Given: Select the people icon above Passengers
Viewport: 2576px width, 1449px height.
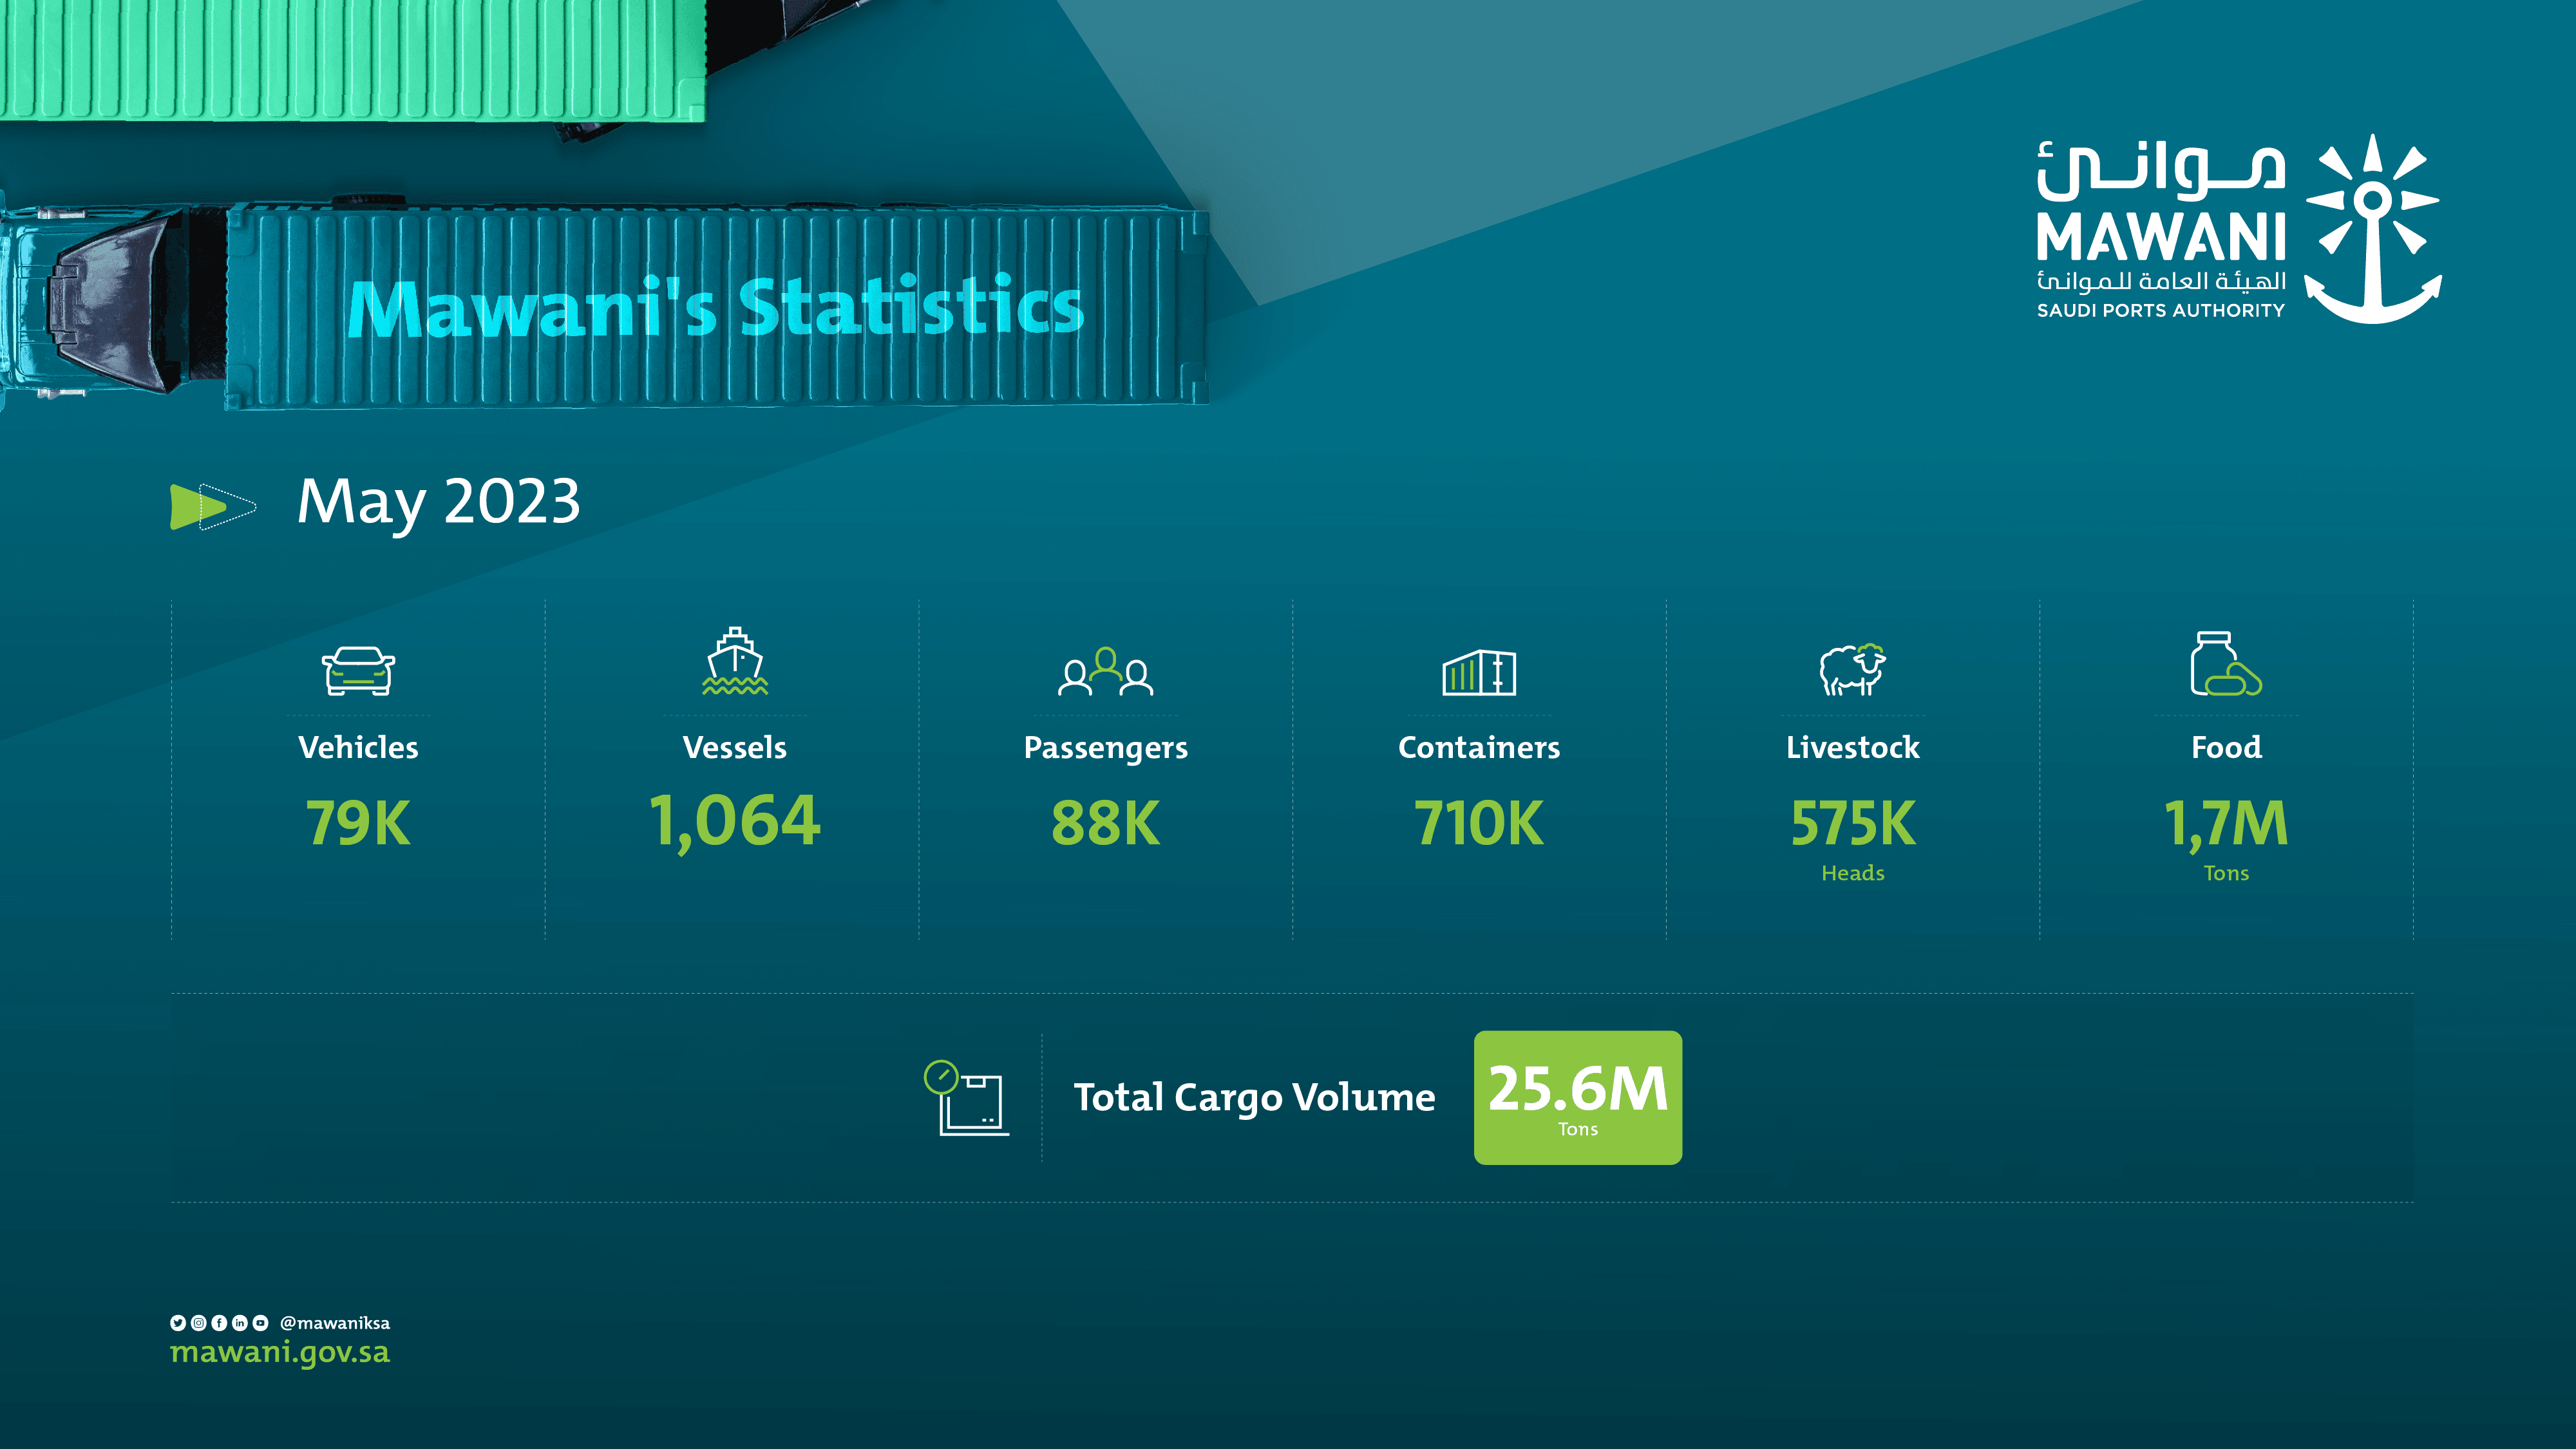Looking at the screenshot, I should tap(1105, 672).
